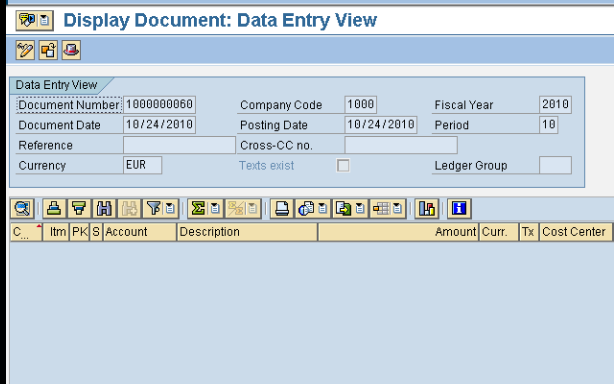The height and width of the screenshot is (384, 614).
Task: Click the 'Document Number' label
Action: [69, 105]
